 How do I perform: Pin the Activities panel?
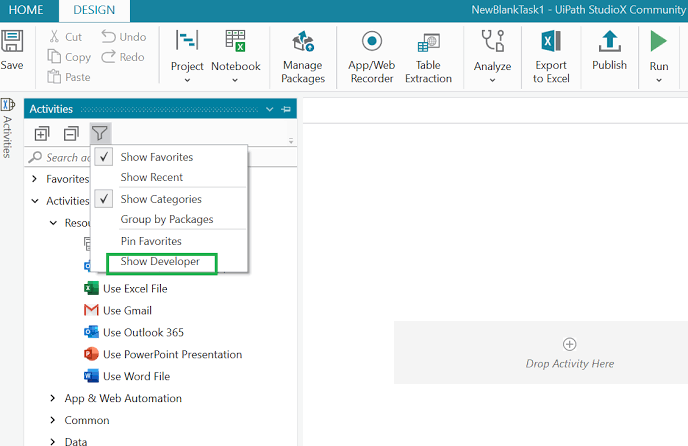pyautogui.click(x=287, y=109)
